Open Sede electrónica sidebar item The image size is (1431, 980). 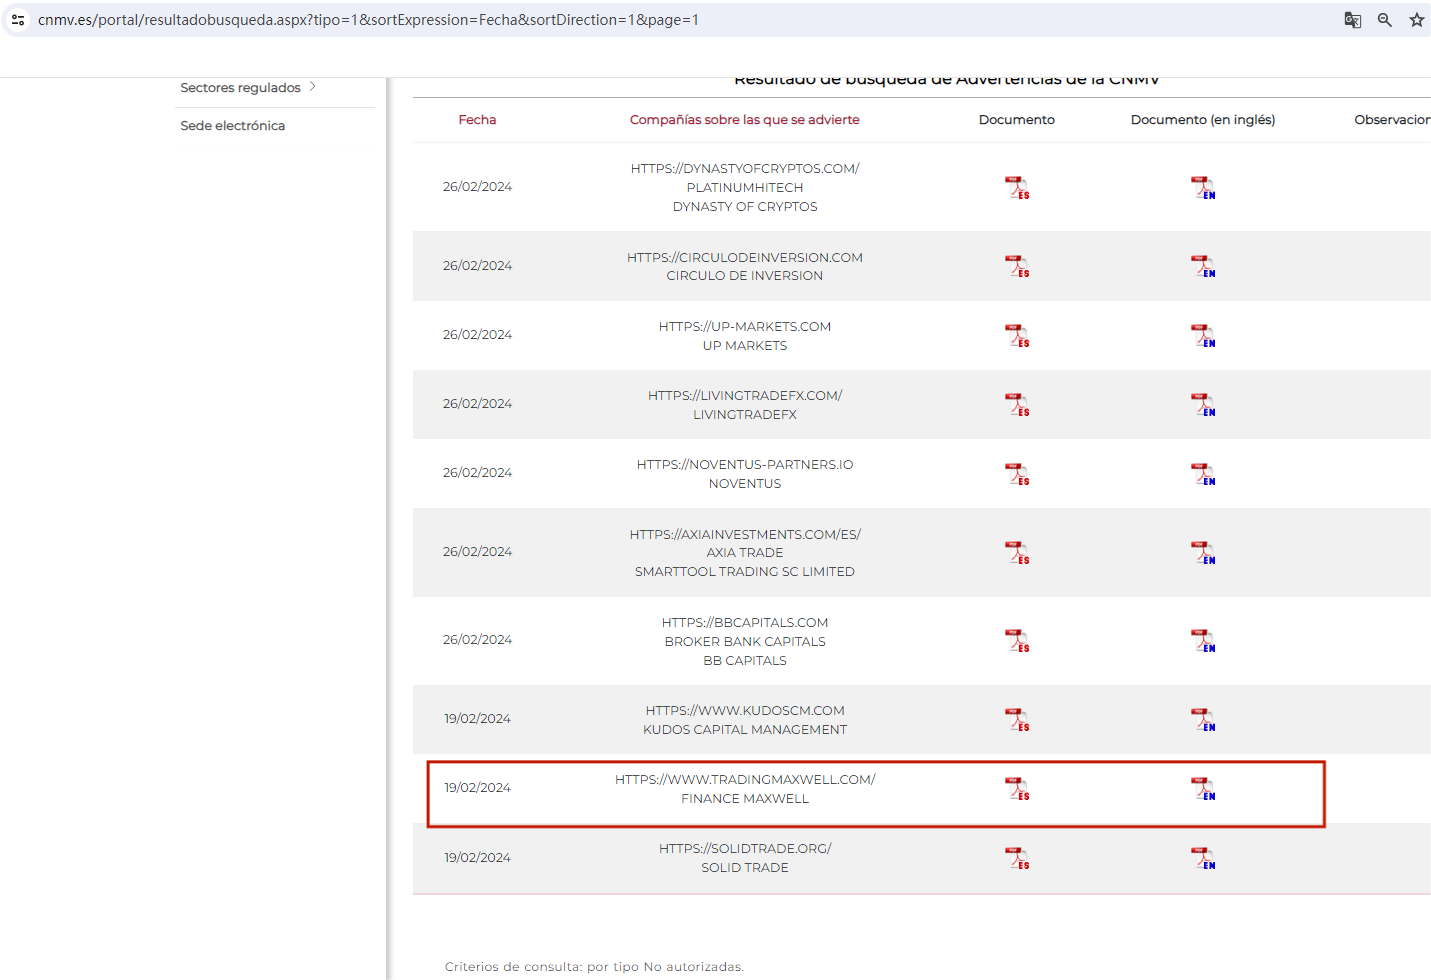coord(233,126)
